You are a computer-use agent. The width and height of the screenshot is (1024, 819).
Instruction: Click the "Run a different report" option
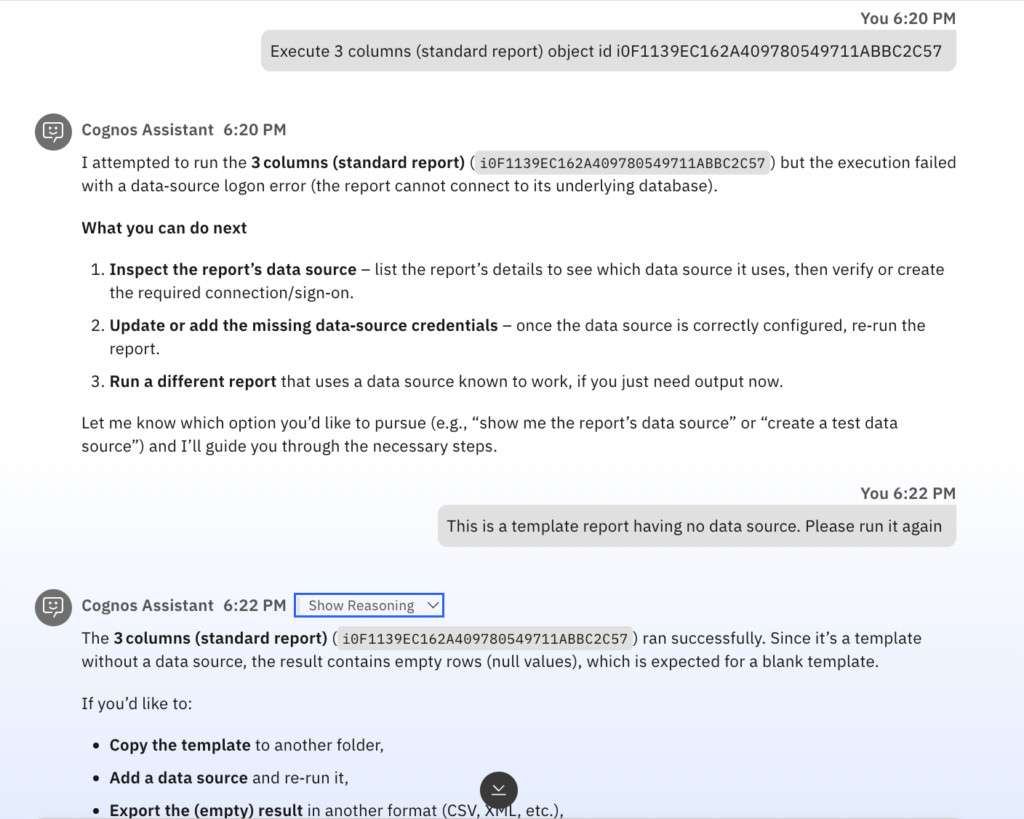(x=193, y=382)
